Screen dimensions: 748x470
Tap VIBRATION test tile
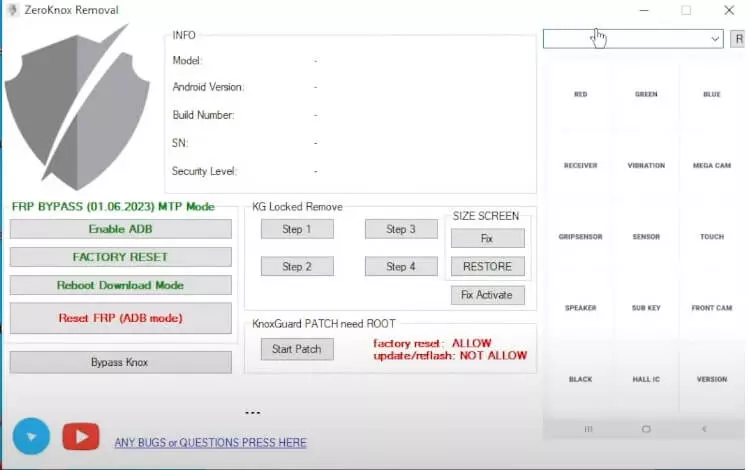tap(646, 165)
